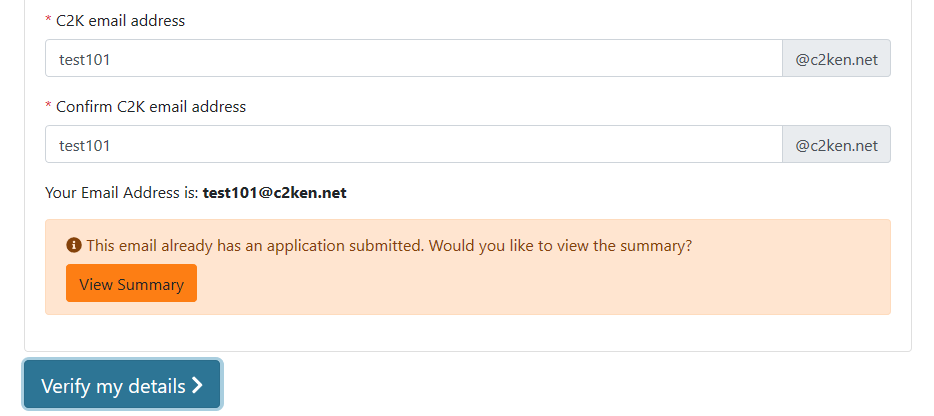This screenshot has height=416, width=934.
Task: Click the @c2ken.net suffix on the confirm field
Action: click(836, 144)
